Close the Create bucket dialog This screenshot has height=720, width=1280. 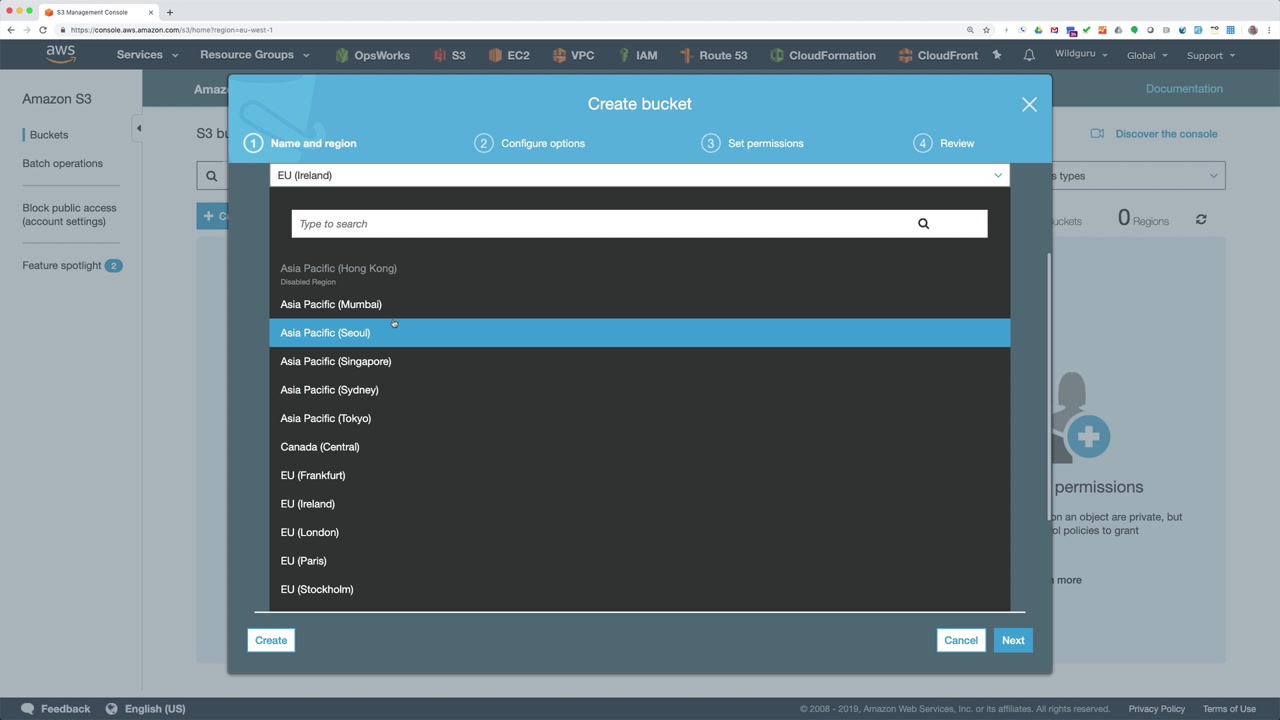coord(1029,104)
